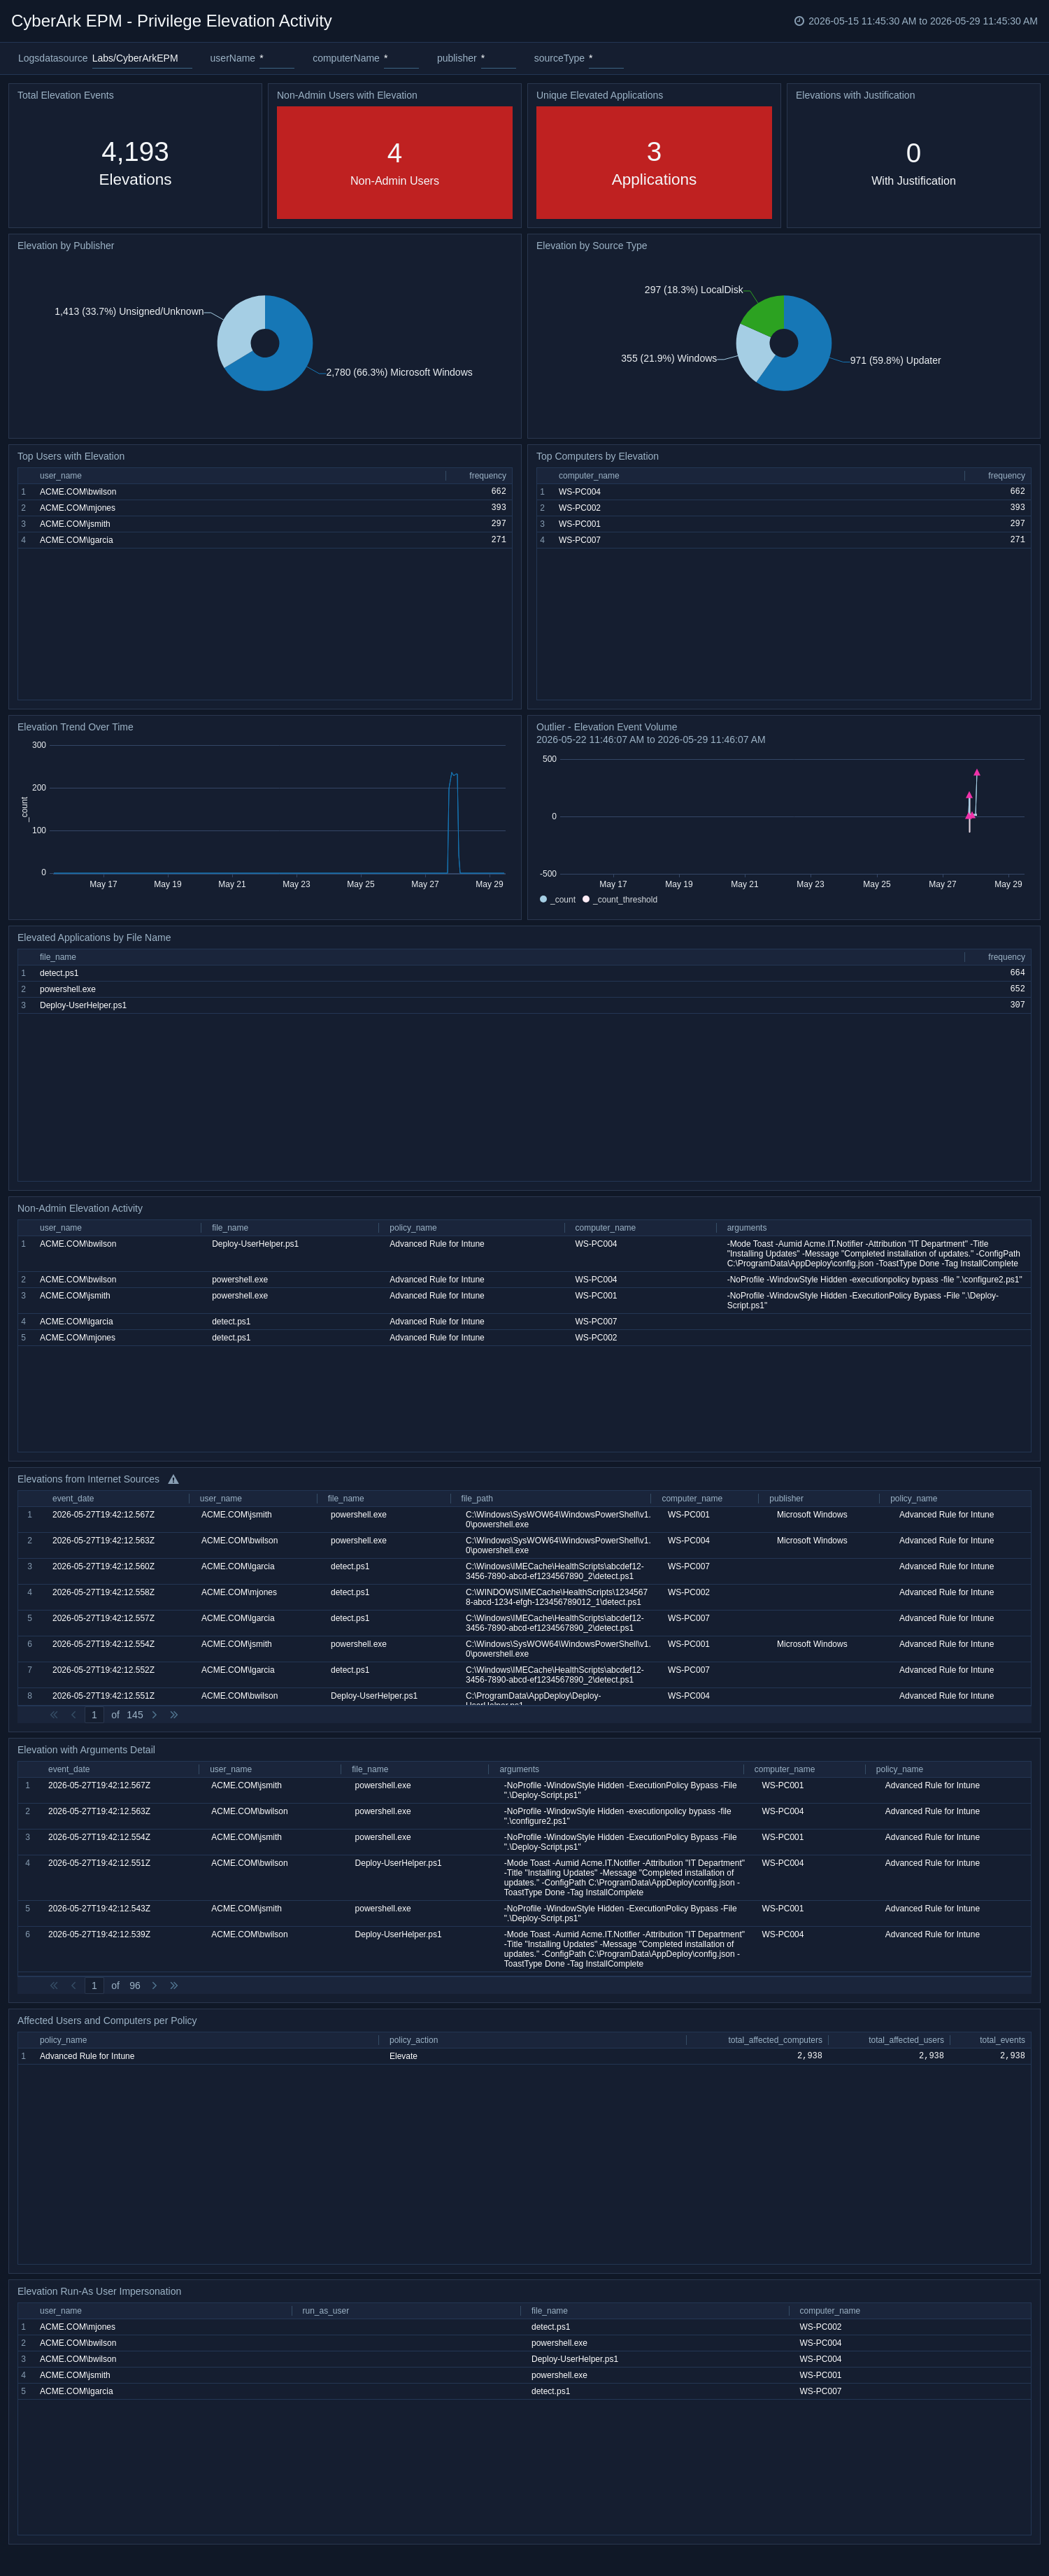The height and width of the screenshot is (2576, 1049).
Task: Click the dashboard time range text
Action: [922, 21]
